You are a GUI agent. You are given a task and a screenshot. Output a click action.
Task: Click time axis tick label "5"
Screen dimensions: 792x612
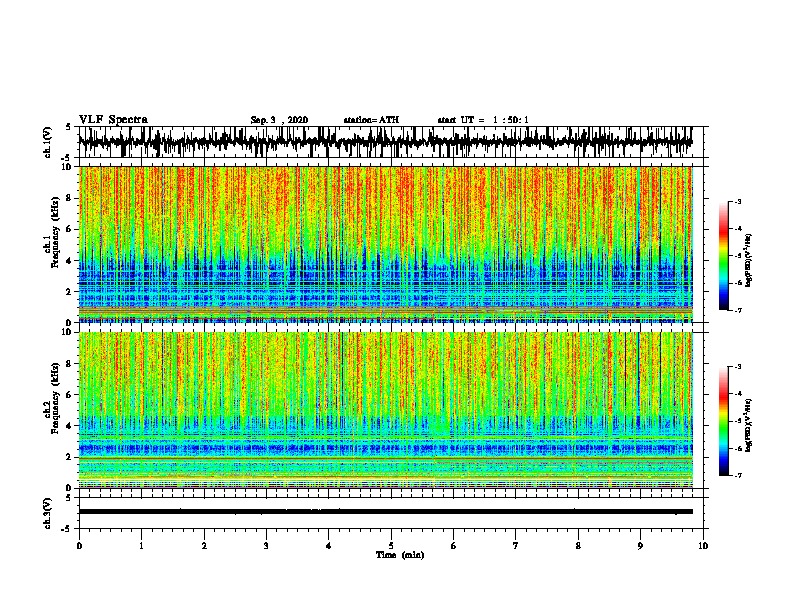coord(391,546)
